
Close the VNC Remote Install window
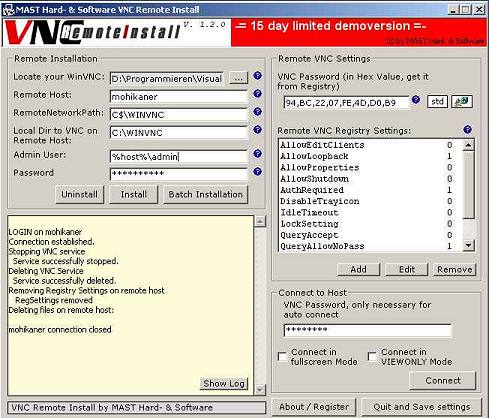pyautogui.click(x=479, y=10)
